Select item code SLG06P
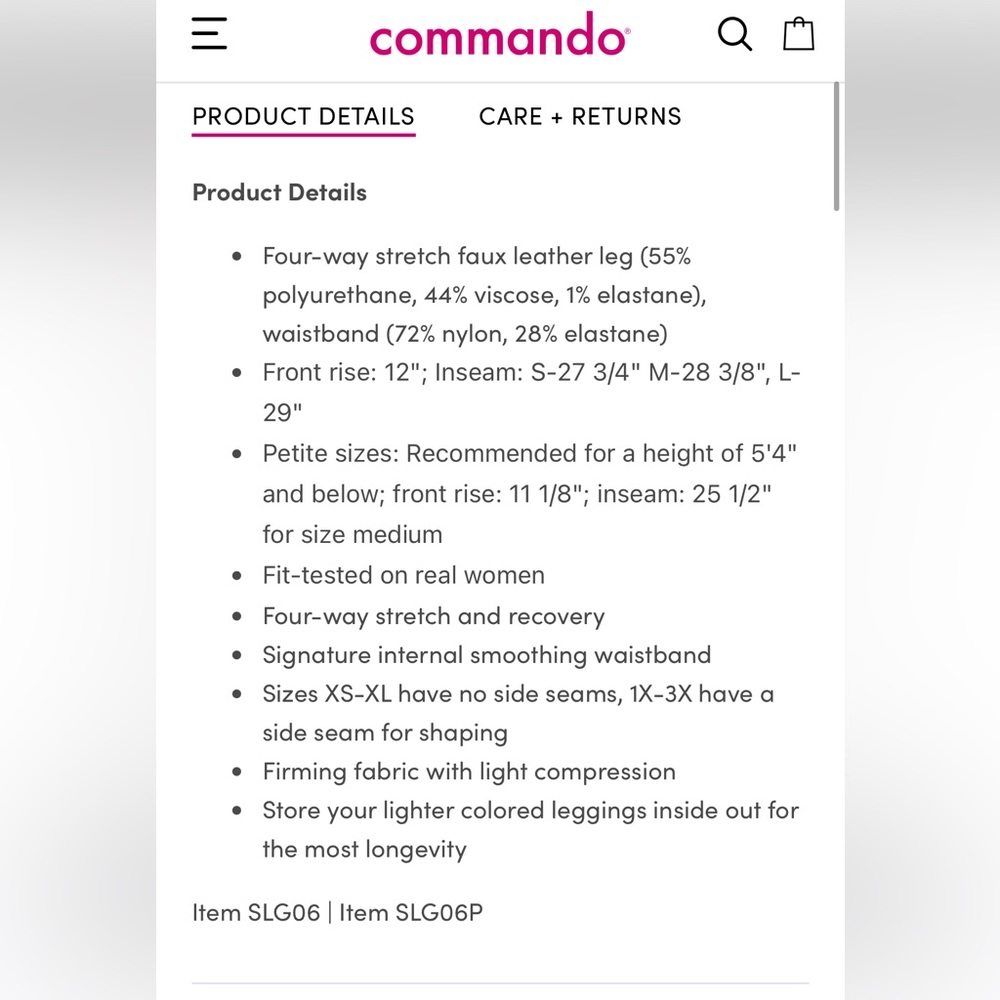This screenshot has height=1000, width=1000. click(412, 912)
